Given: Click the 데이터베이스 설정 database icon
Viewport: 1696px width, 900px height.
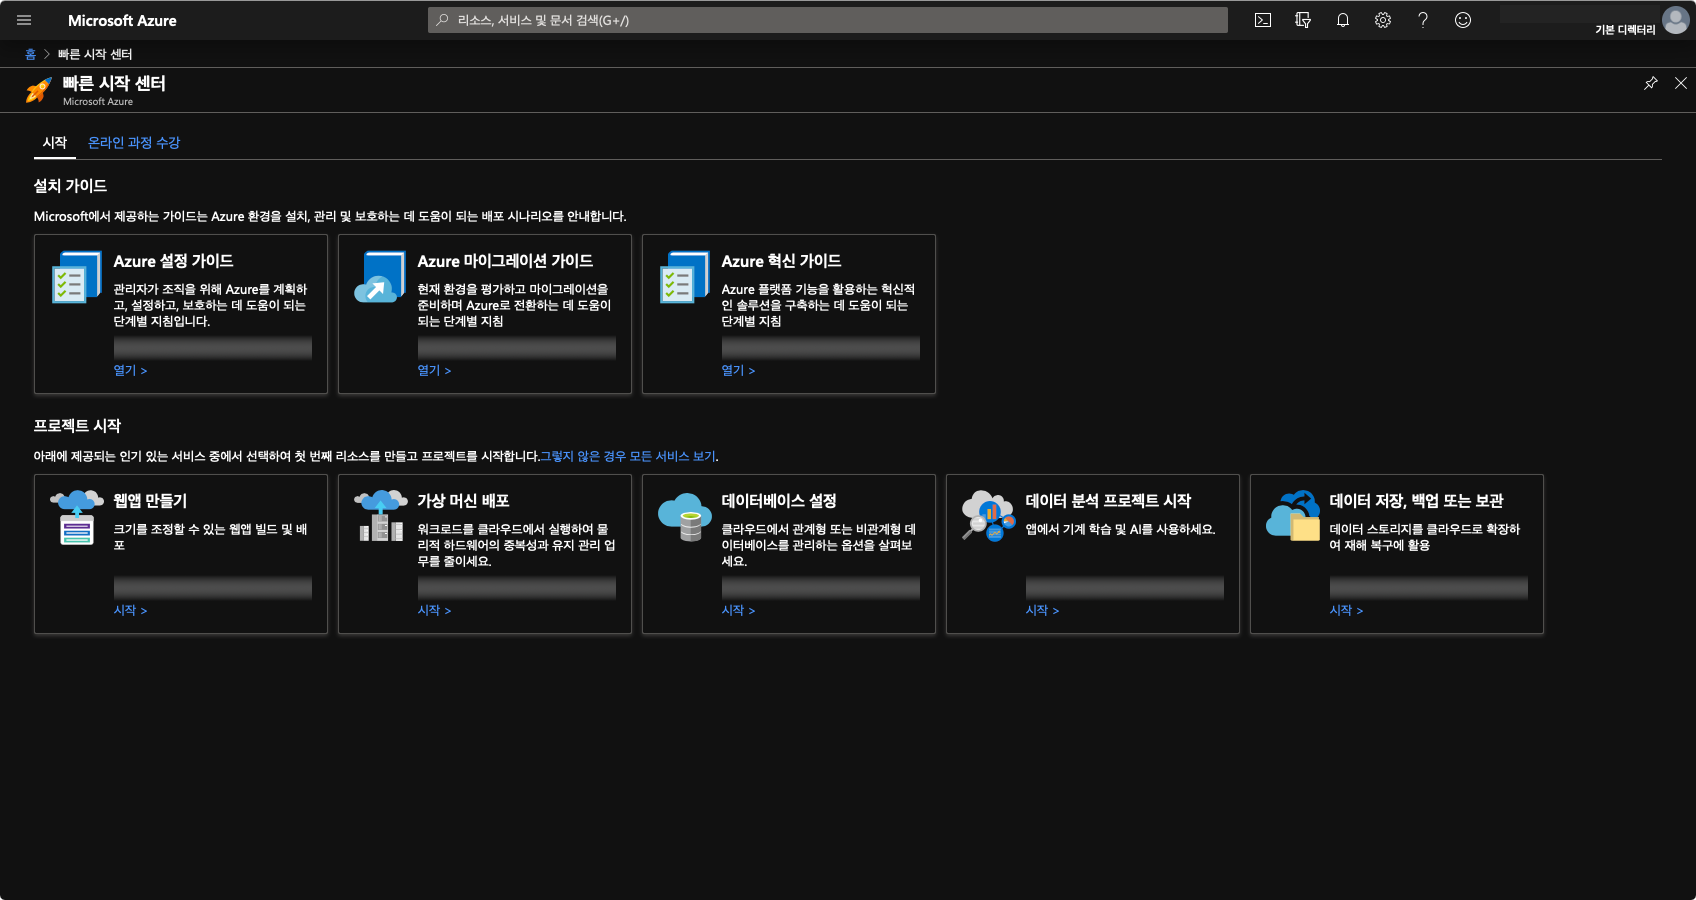Looking at the screenshot, I should click(x=685, y=516).
